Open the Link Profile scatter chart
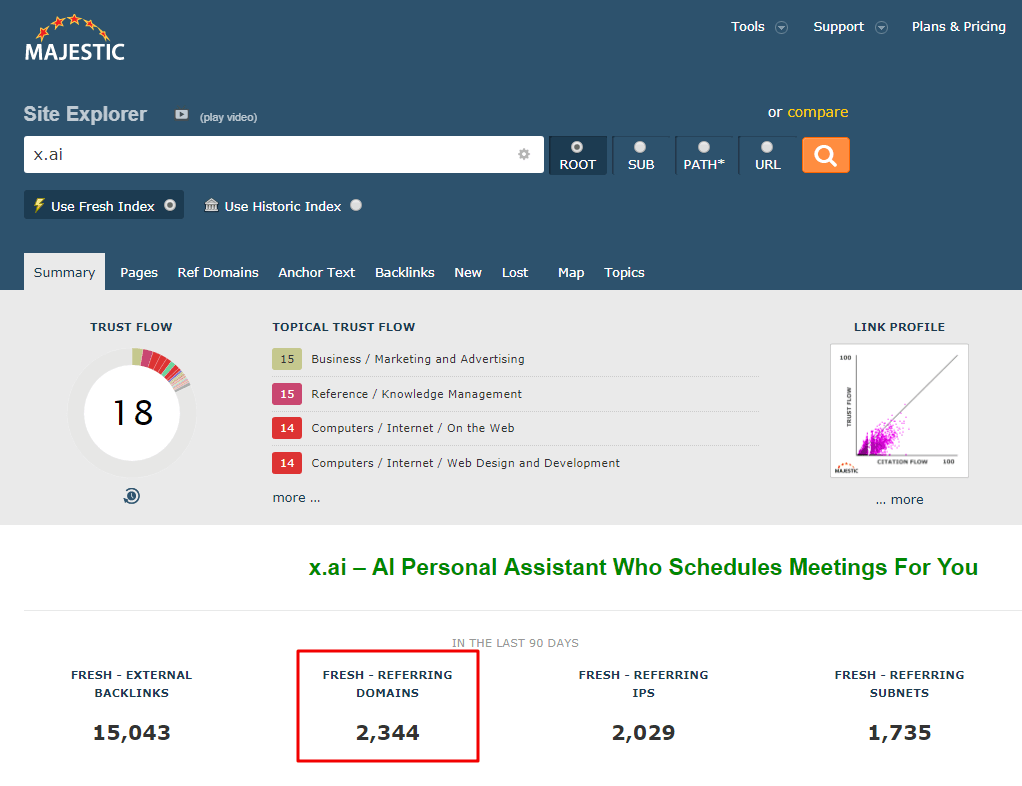The width and height of the screenshot is (1022, 786). (898, 410)
